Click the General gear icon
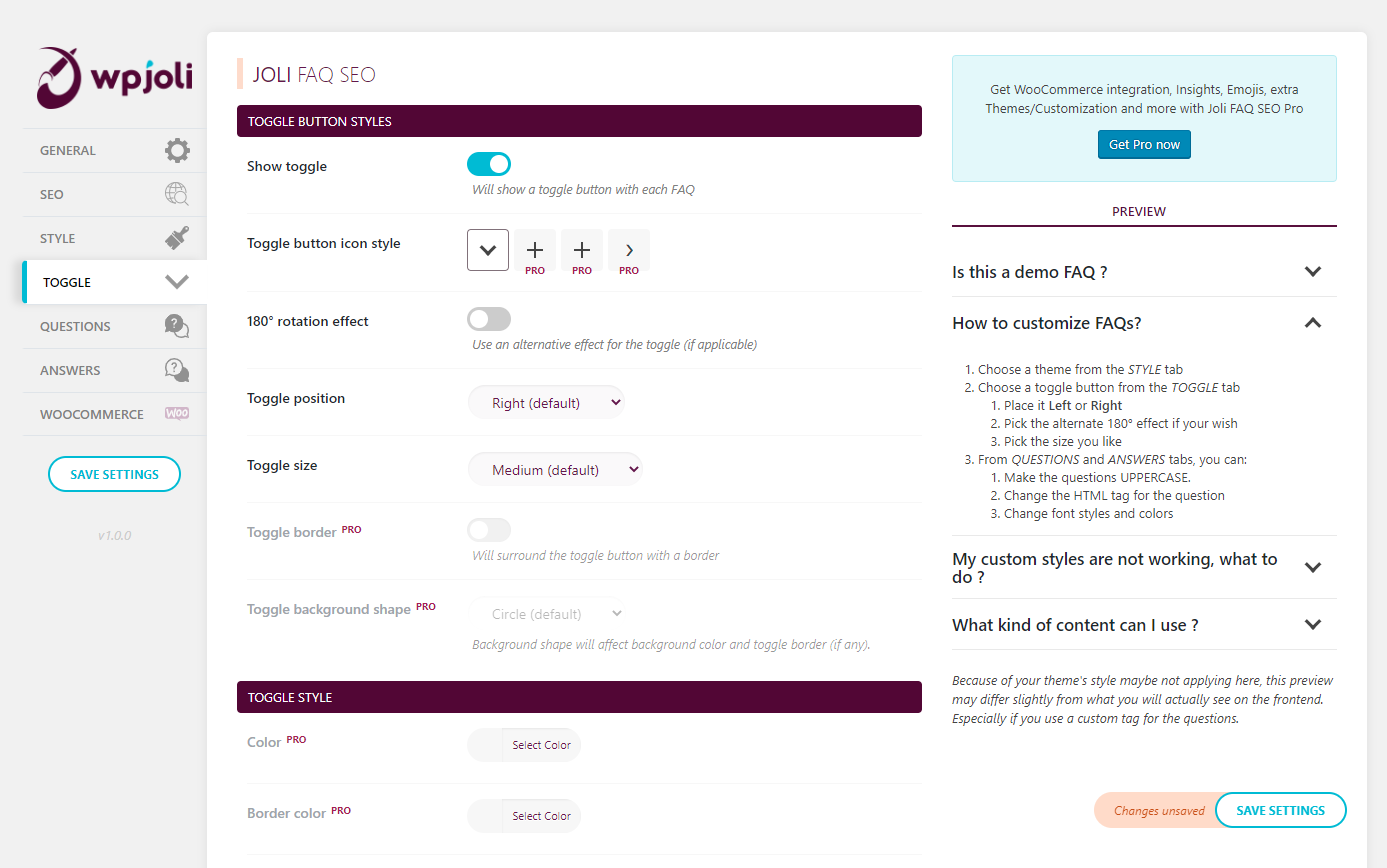The width and height of the screenshot is (1387, 868). point(177,151)
